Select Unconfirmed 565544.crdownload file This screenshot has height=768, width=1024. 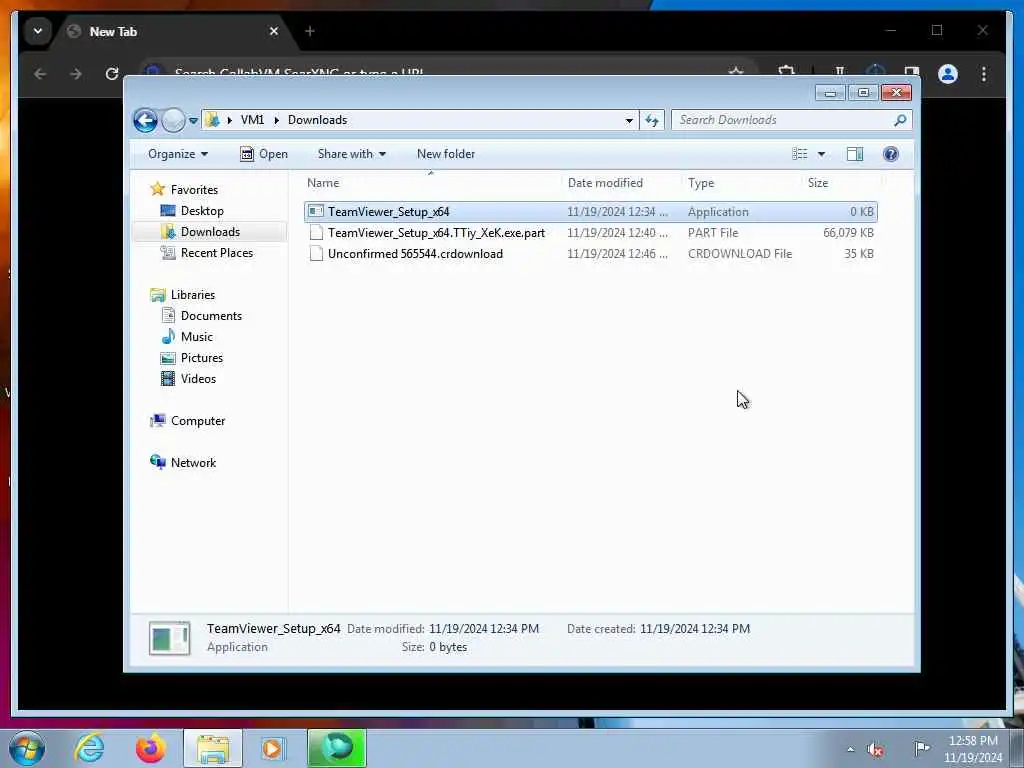tap(590, 254)
